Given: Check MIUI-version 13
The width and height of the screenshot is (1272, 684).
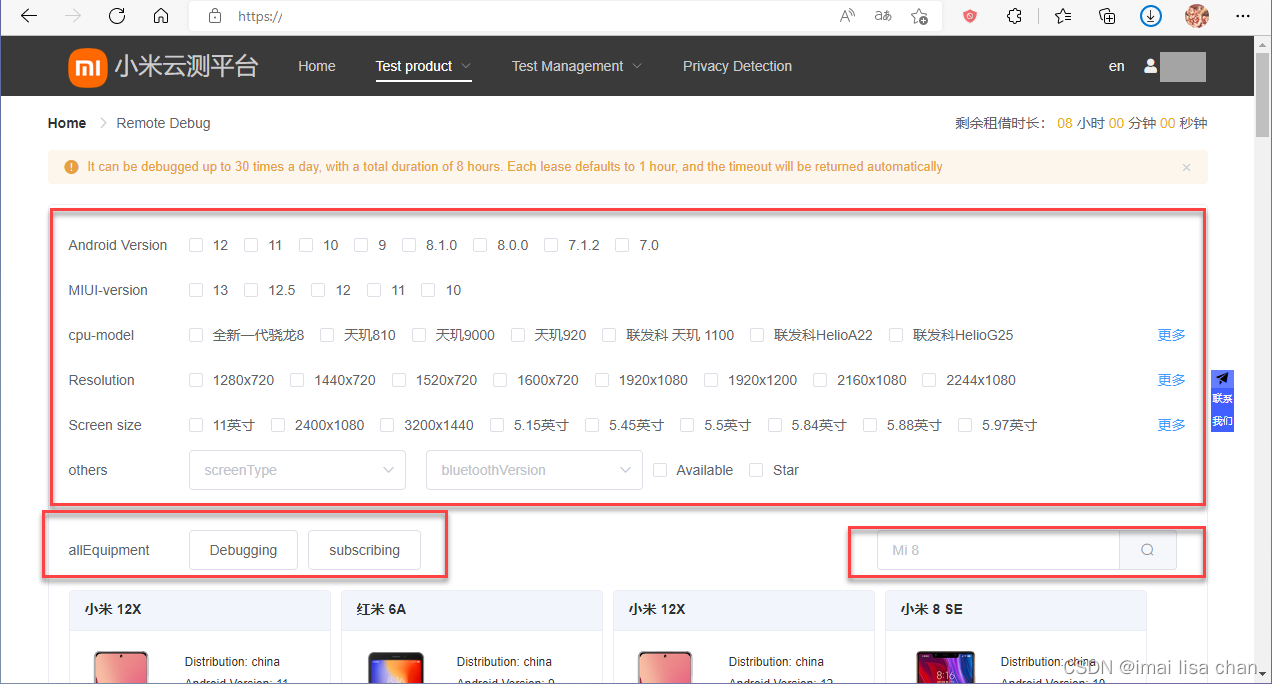Looking at the screenshot, I should tap(196, 290).
